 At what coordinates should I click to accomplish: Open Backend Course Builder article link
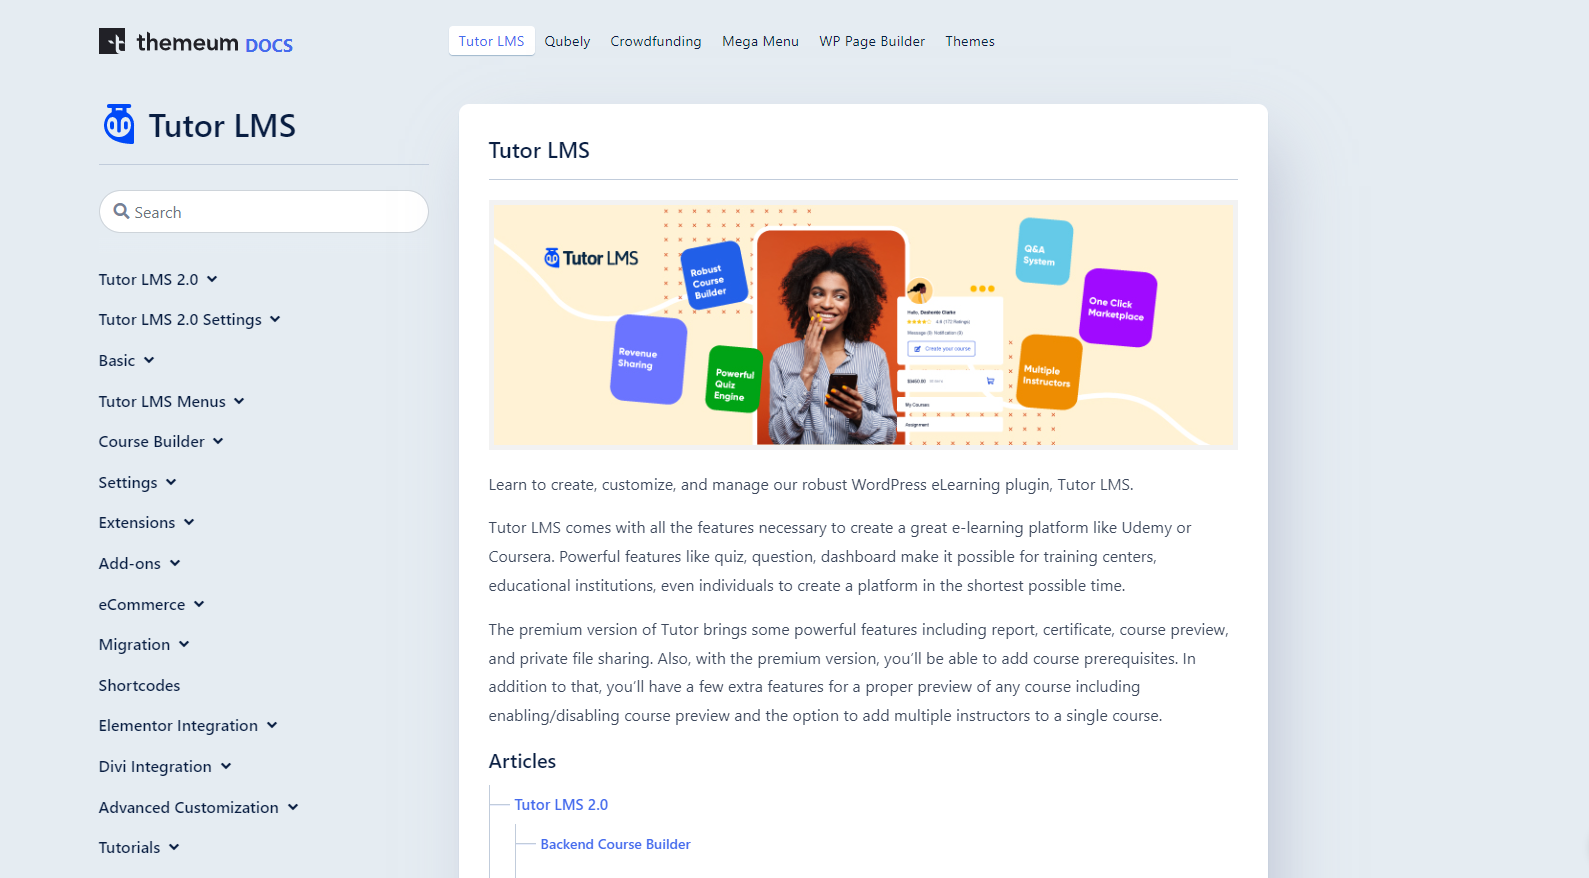(x=615, y=844)
